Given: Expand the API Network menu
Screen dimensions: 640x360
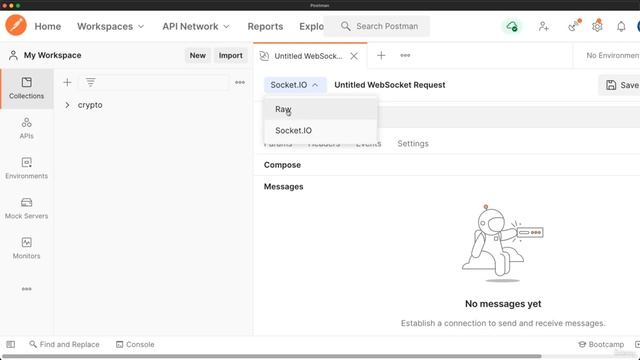Looking at the screenshot, I should [x=196, y=26].
